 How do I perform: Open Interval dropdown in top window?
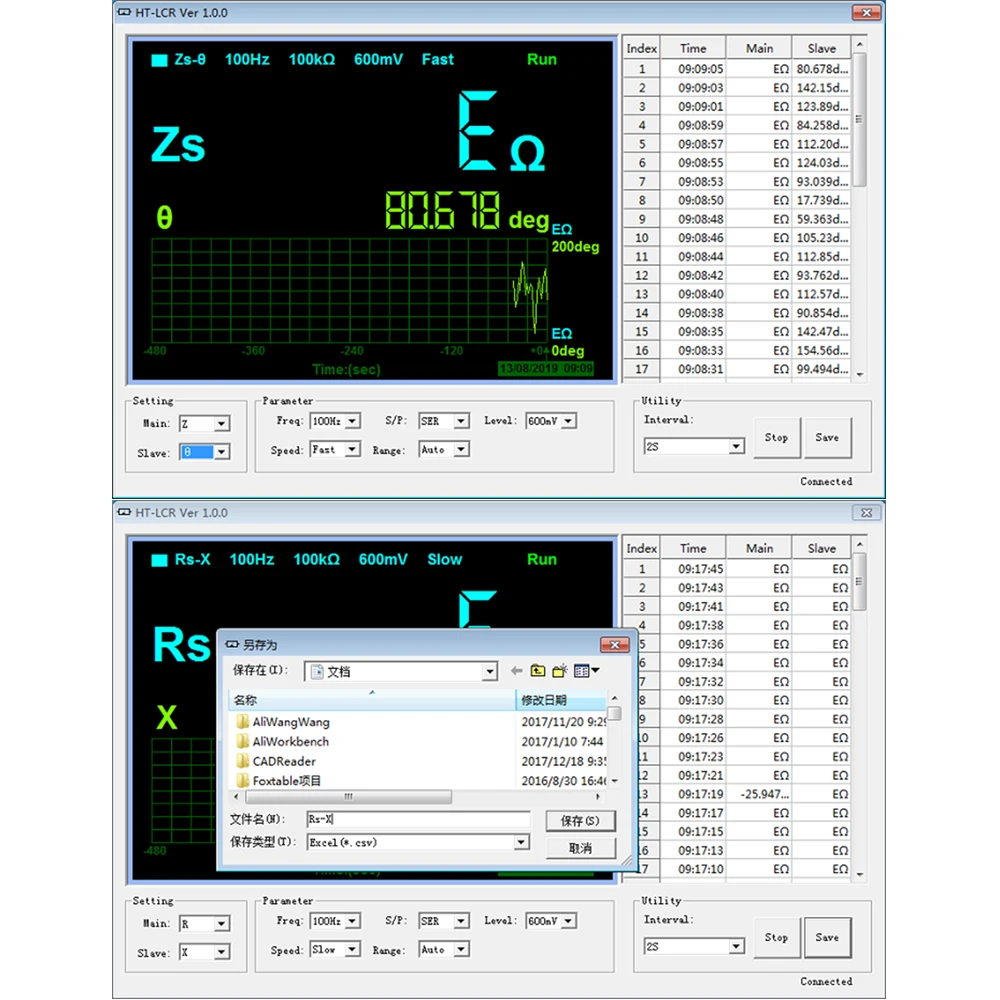pyautogui.click(x=736, y=446)
